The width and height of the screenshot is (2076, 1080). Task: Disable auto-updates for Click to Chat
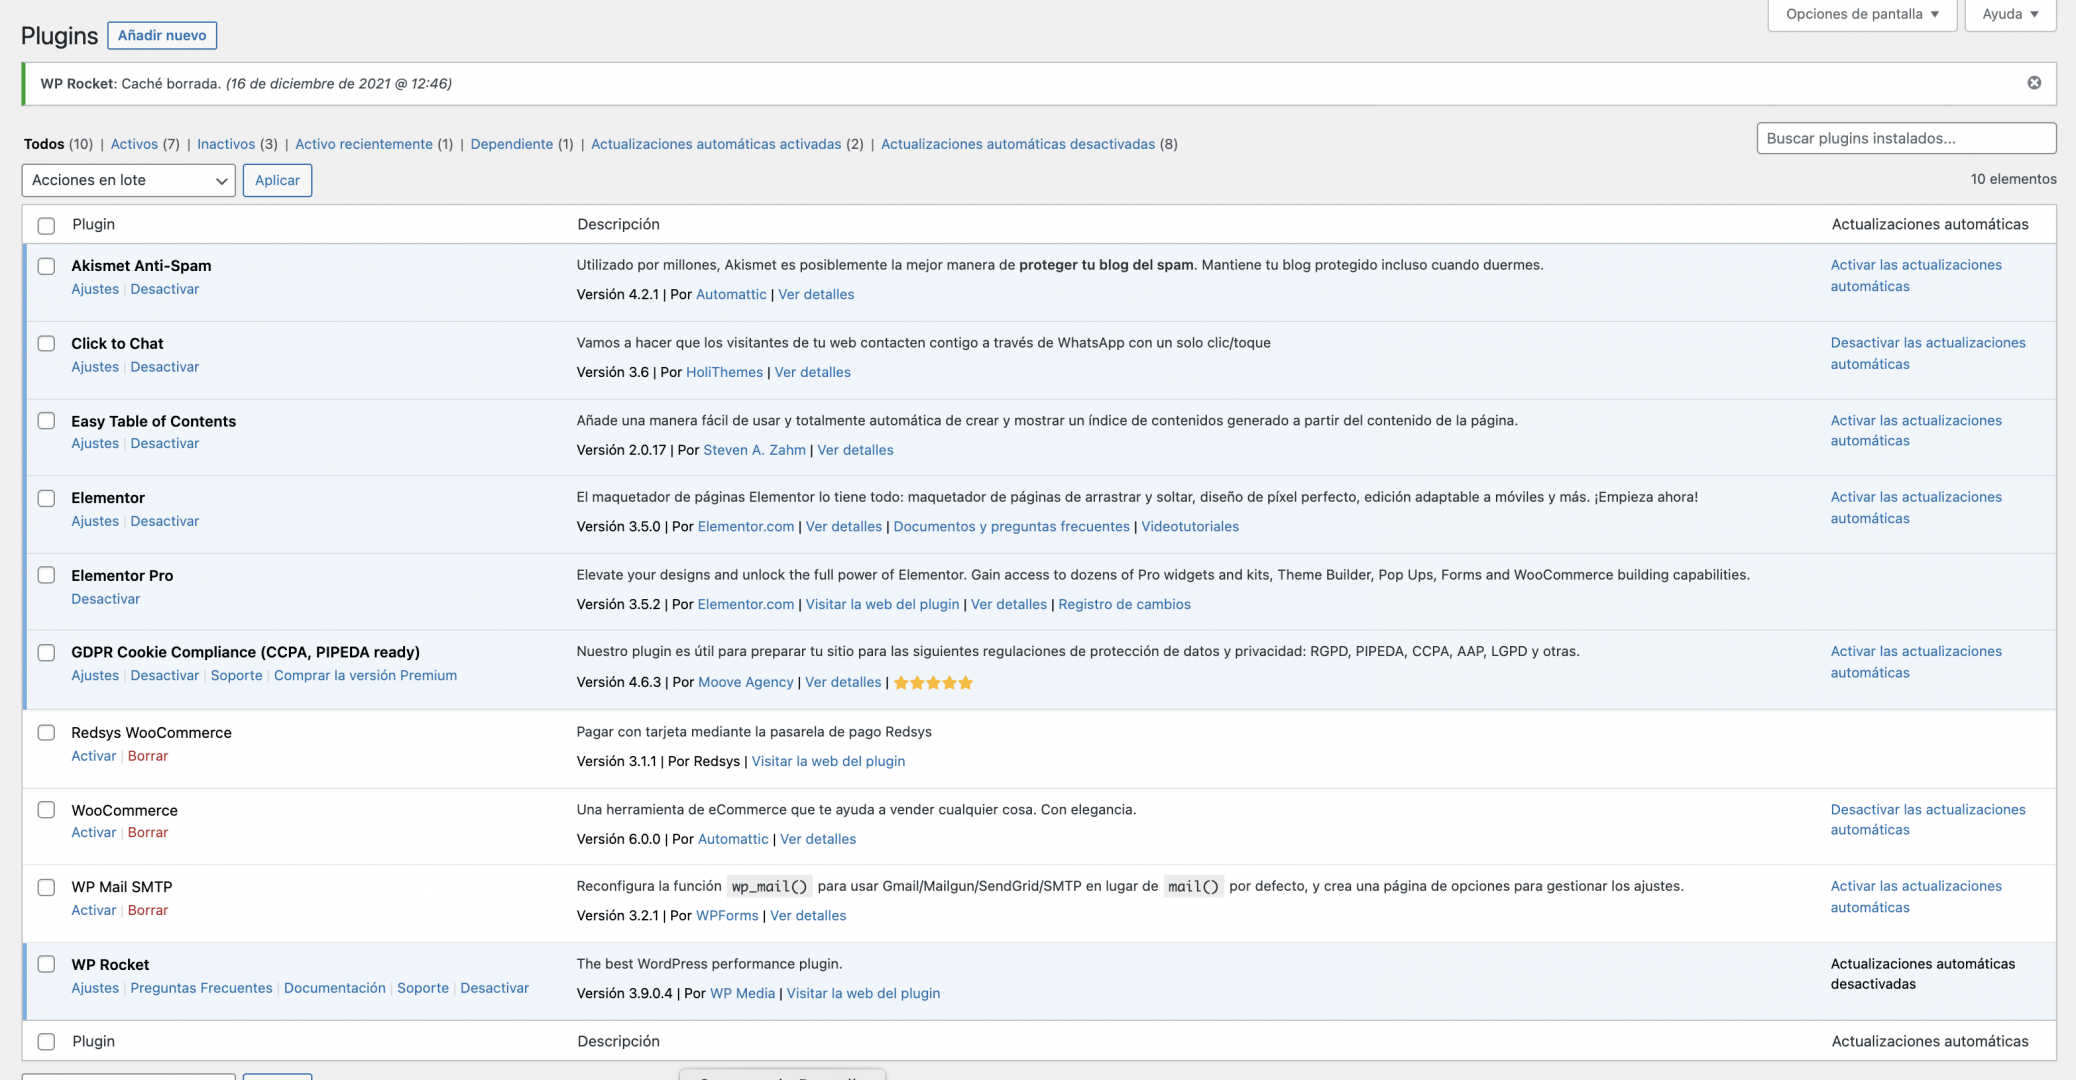1928,353
